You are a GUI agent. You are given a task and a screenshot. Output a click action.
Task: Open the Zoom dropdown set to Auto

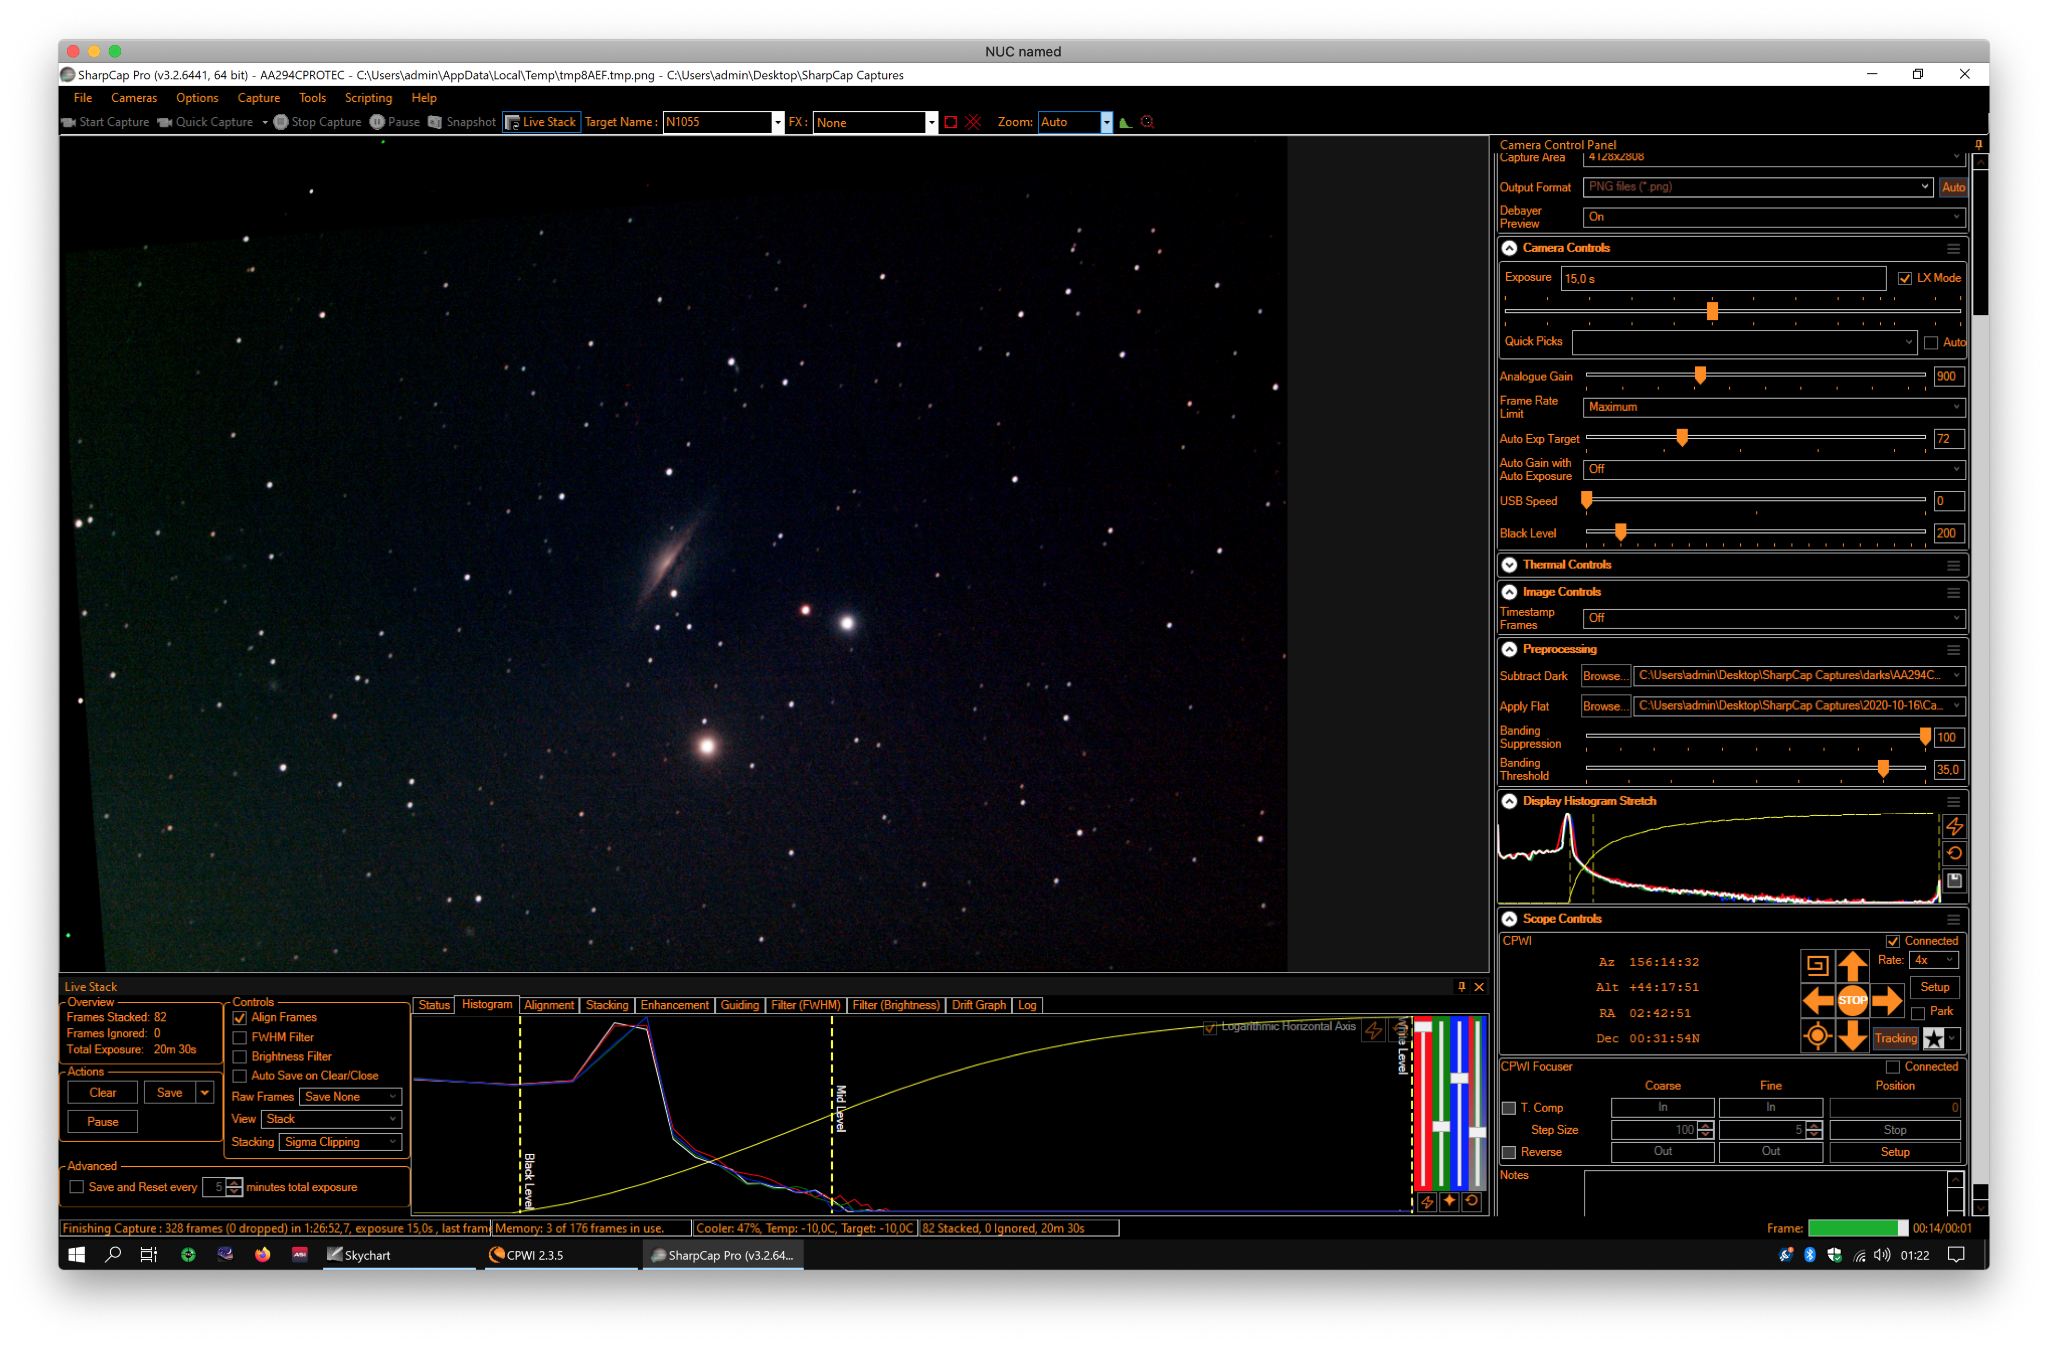1075,122
